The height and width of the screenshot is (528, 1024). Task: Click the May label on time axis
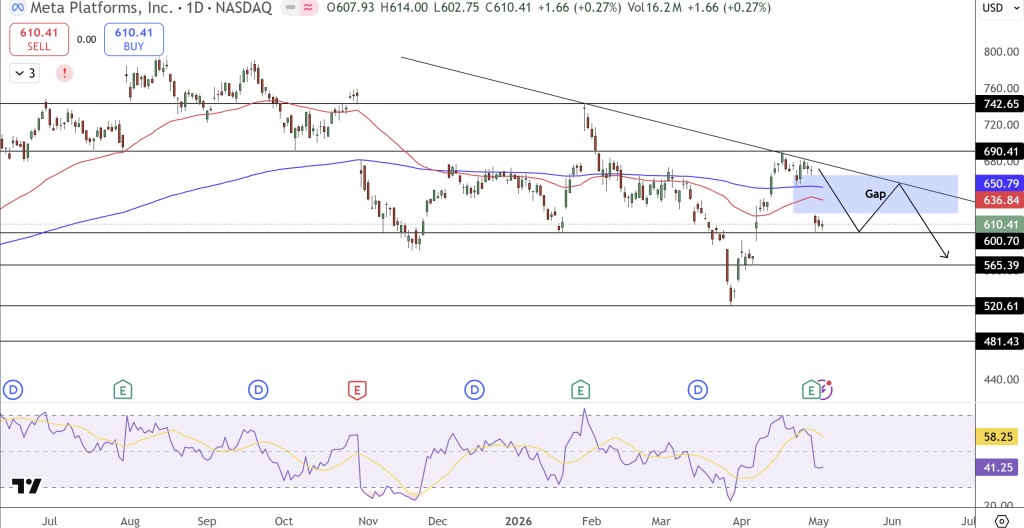tap(818, 521)
